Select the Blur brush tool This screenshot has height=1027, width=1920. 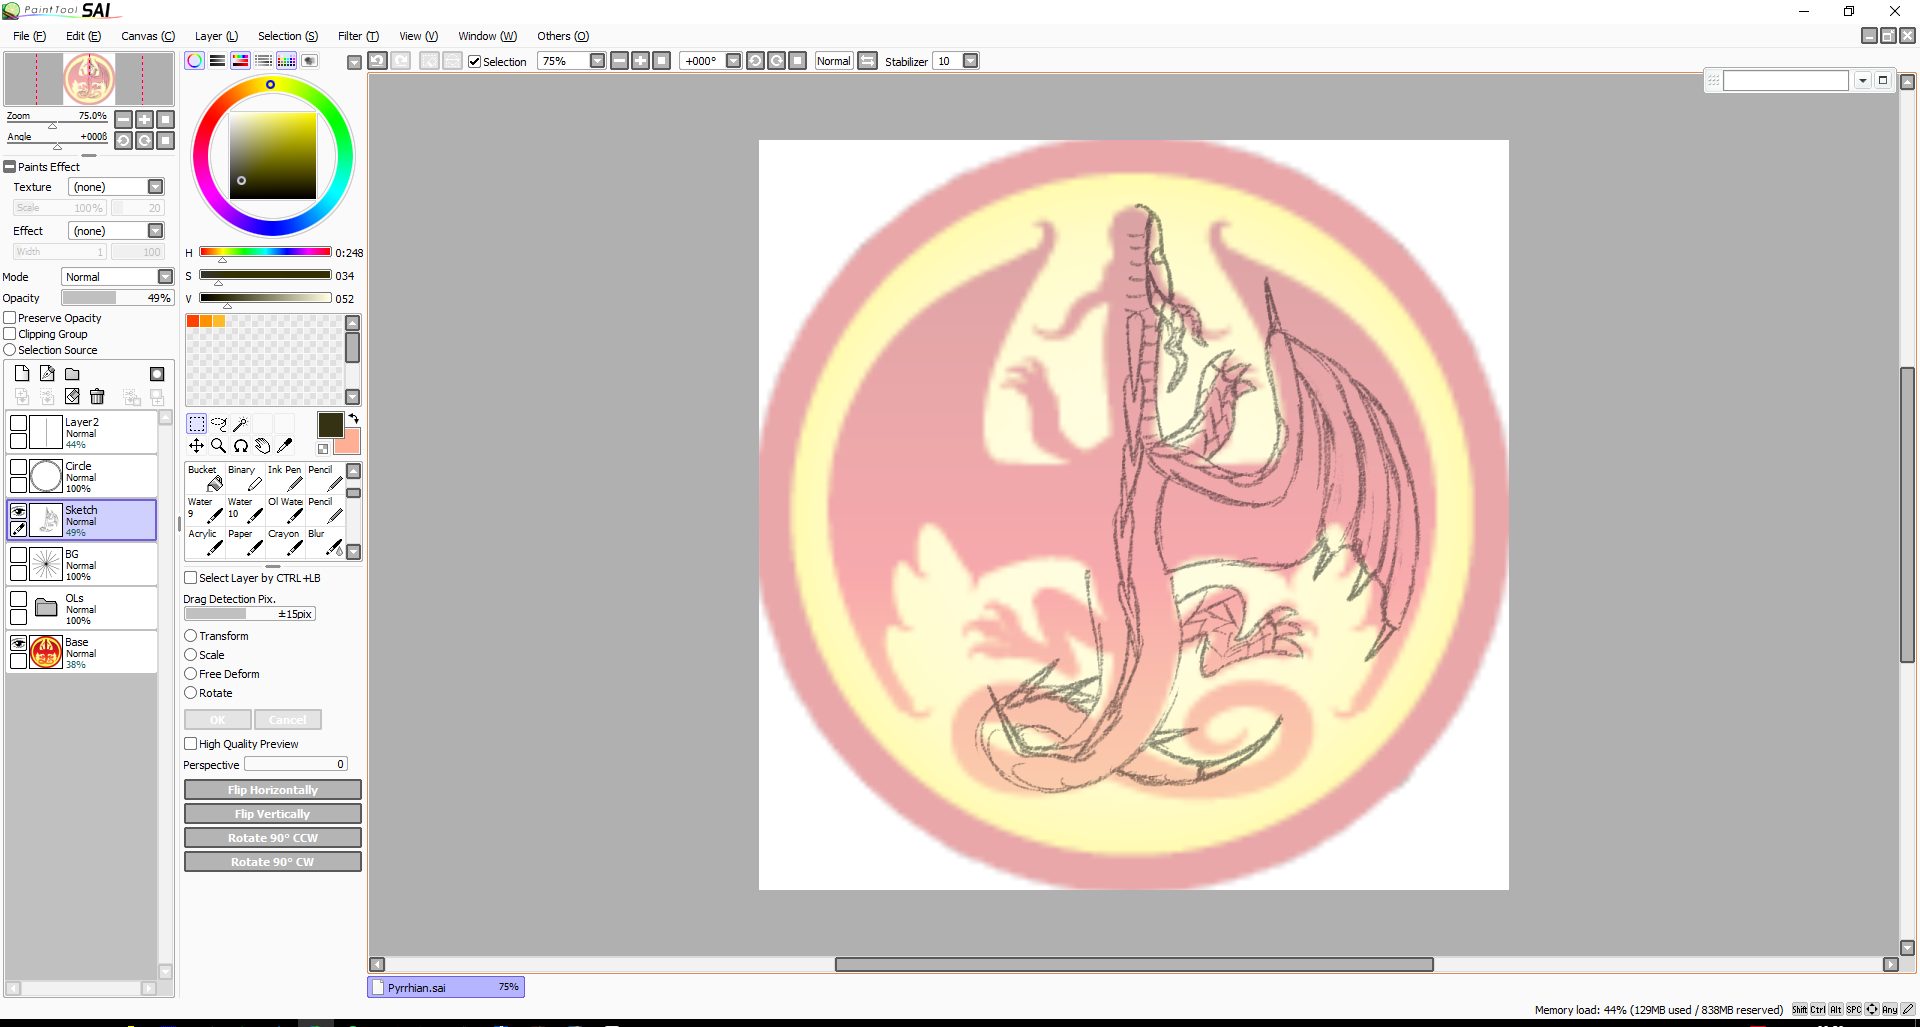click(325, 542)
